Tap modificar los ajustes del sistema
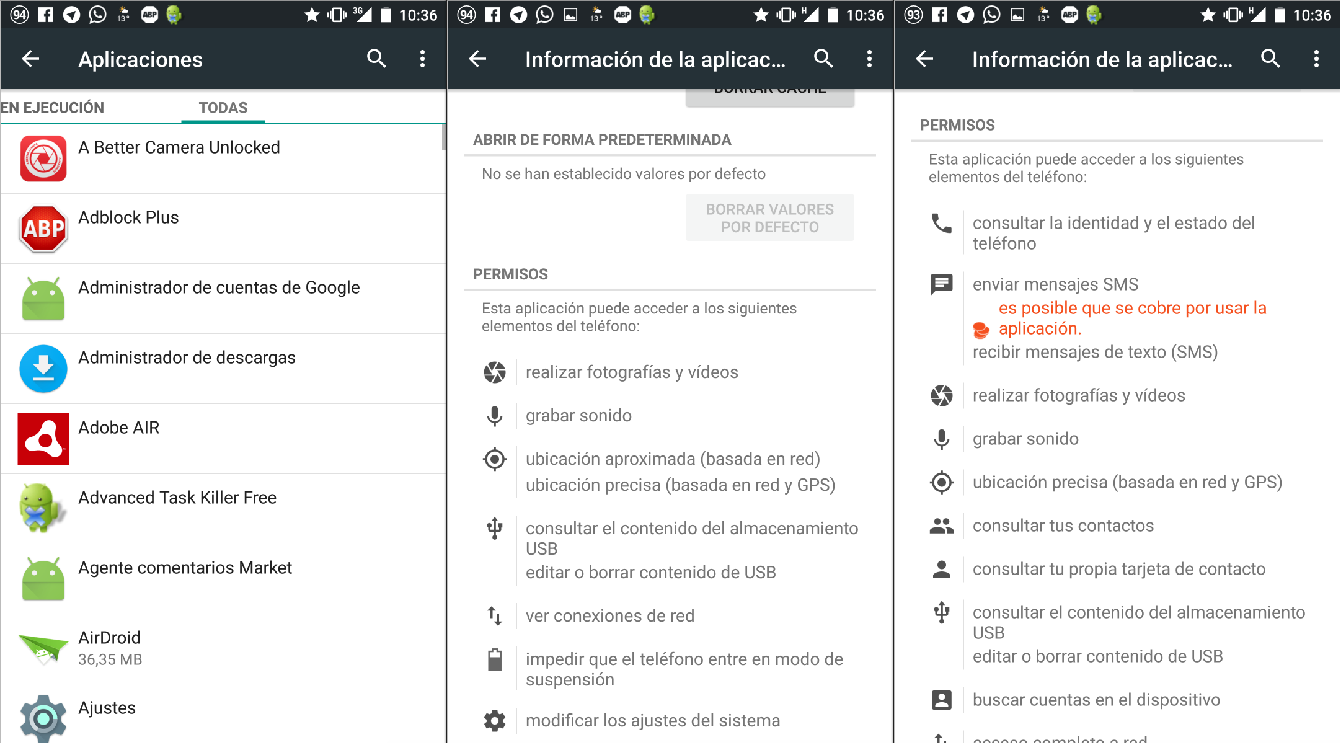 coord(653,720)
